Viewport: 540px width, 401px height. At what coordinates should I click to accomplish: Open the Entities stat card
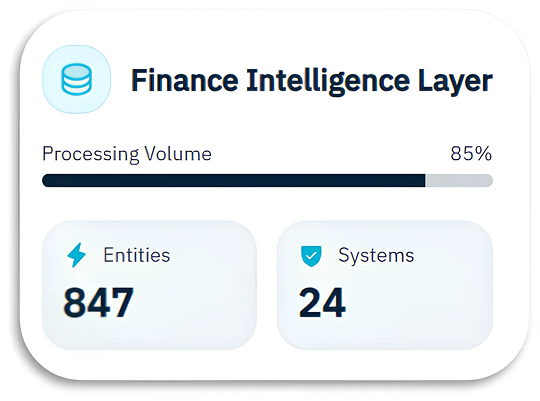(x=149, y=285)
